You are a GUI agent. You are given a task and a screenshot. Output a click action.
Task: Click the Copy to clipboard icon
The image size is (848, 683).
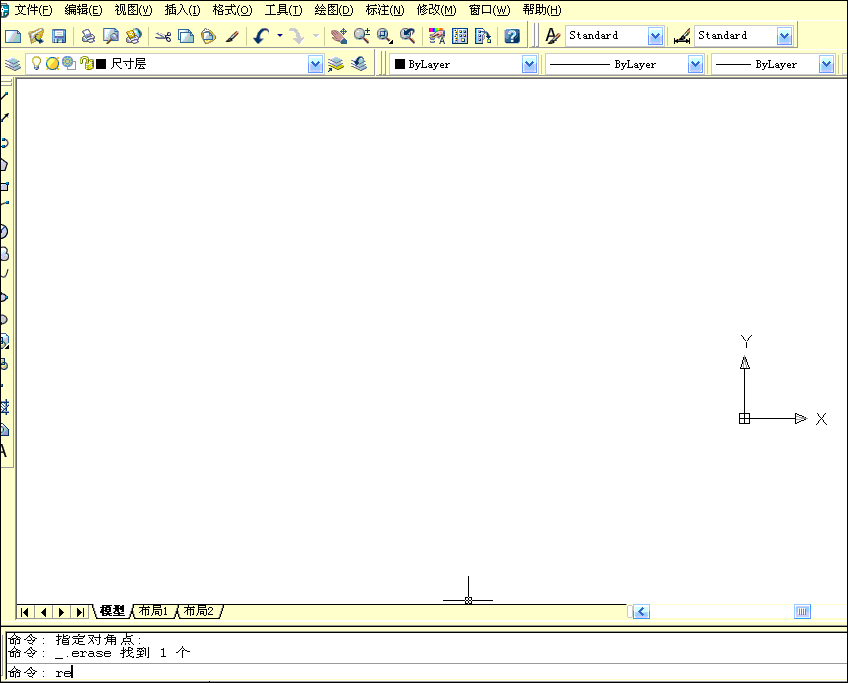(186, 36)
